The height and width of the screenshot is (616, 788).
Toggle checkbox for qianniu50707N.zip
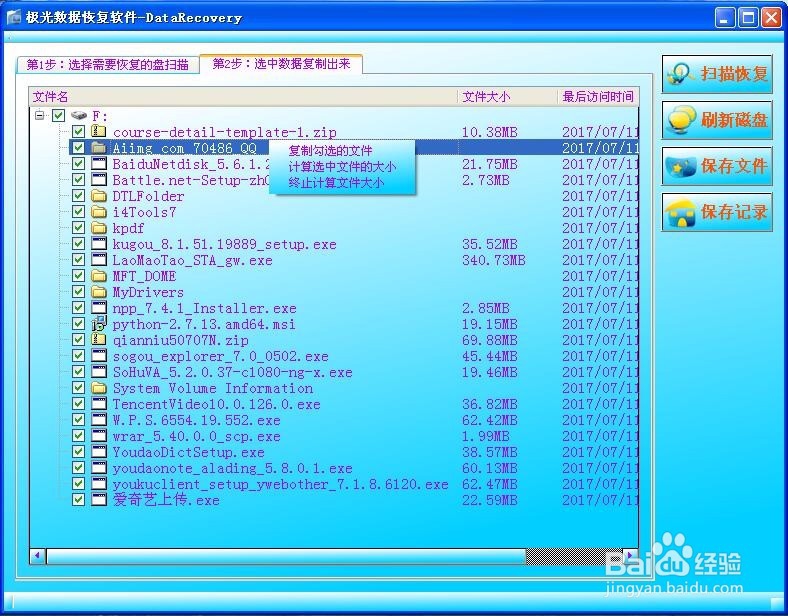(x=78, y=340)
